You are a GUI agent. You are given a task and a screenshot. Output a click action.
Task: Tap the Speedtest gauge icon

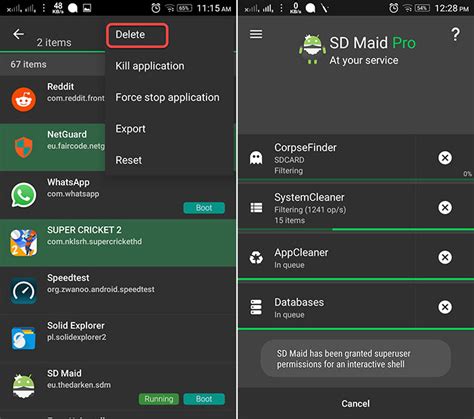(24, 291)
